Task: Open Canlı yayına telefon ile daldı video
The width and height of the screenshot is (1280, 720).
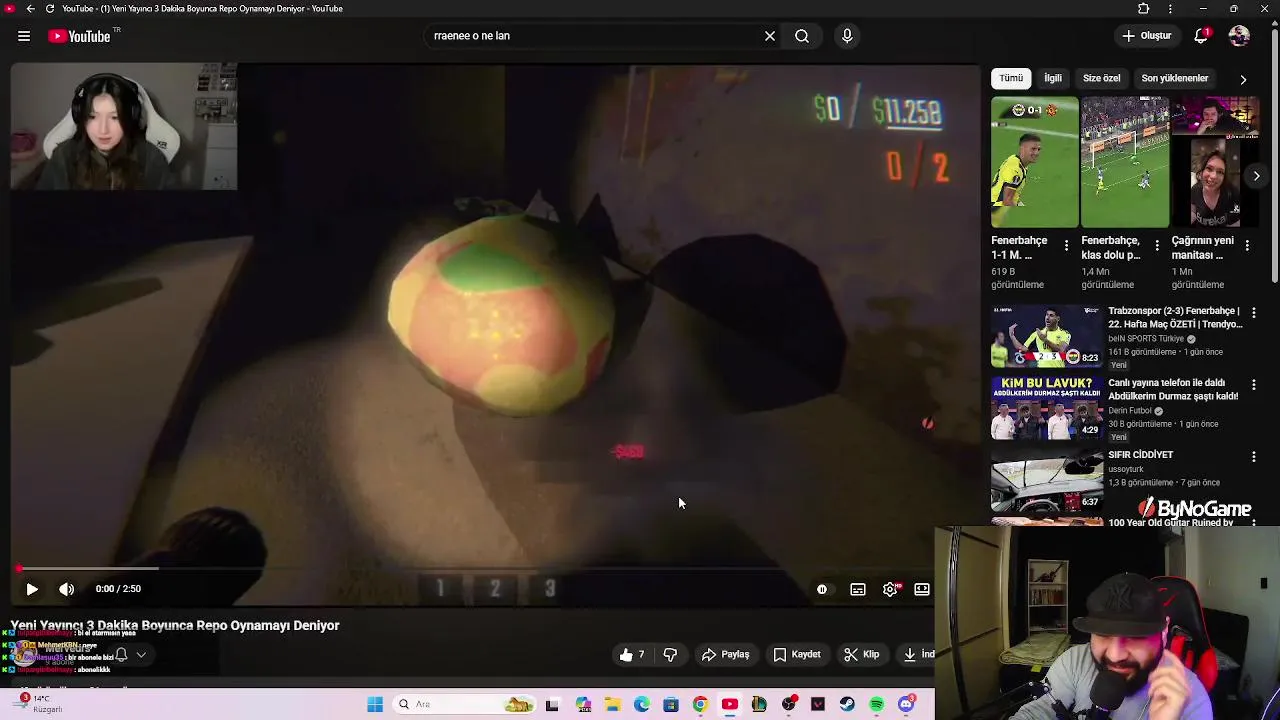Action: pos(1173,389)
